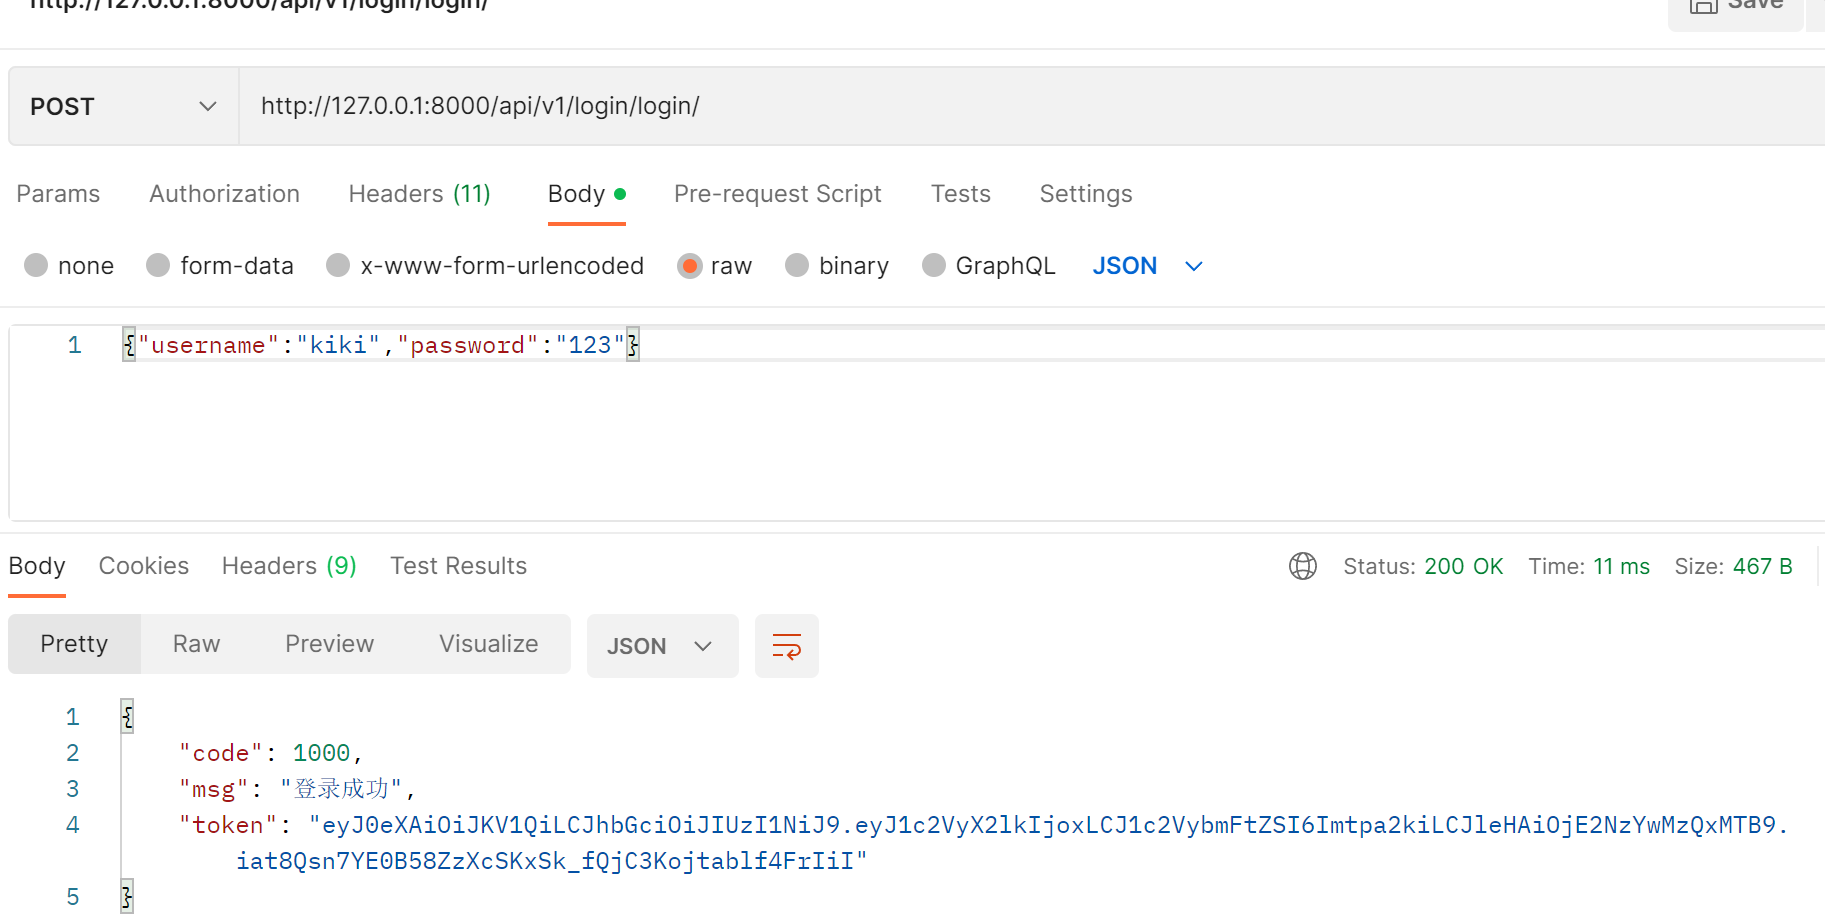Open the request Settings tab

pos(1086,194)
